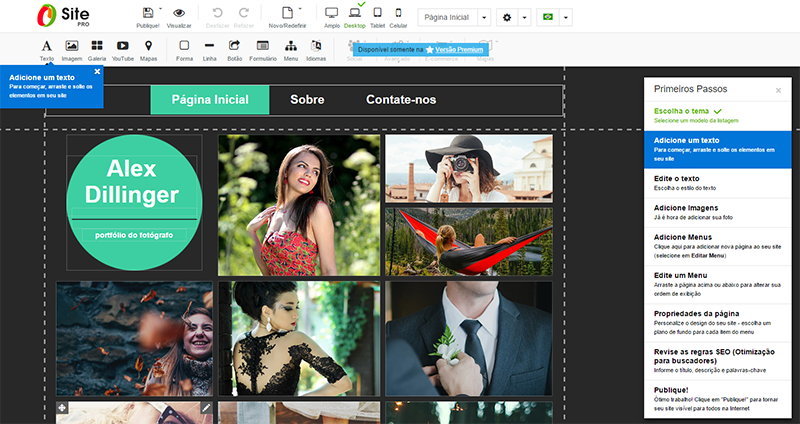
Task: Select the Formulário form tool
Action: [x=263, y=50]
